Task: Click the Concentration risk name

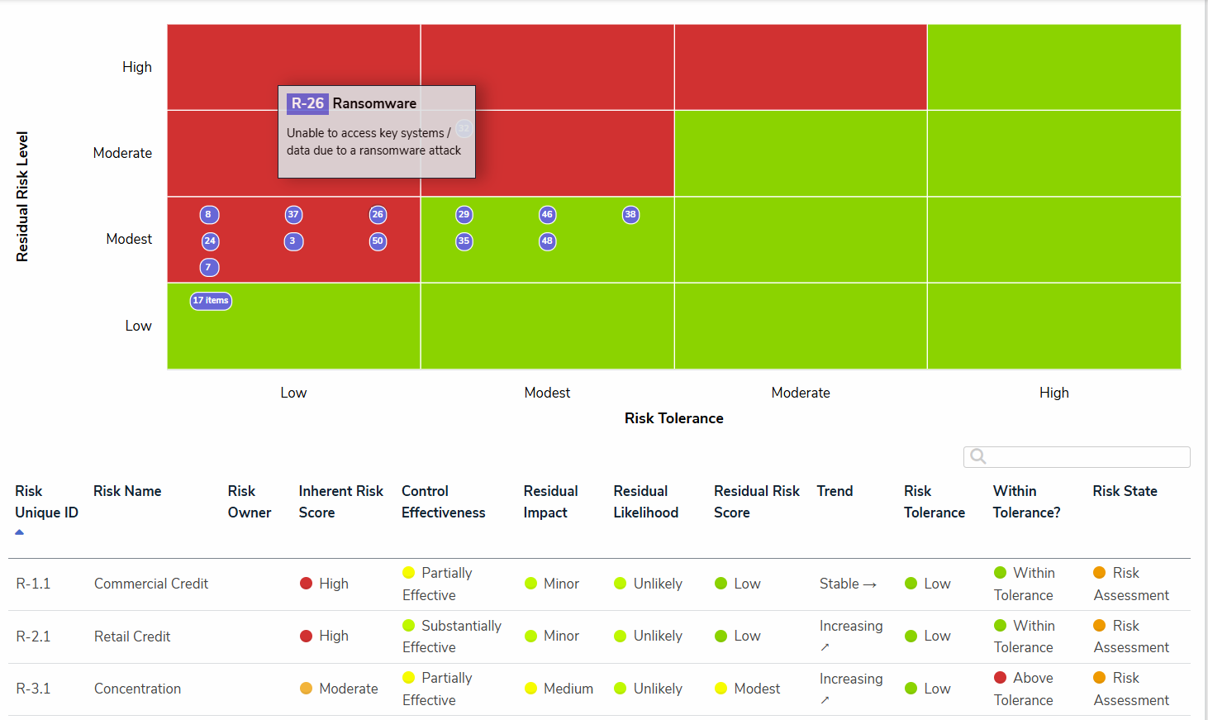Action: 137,689
